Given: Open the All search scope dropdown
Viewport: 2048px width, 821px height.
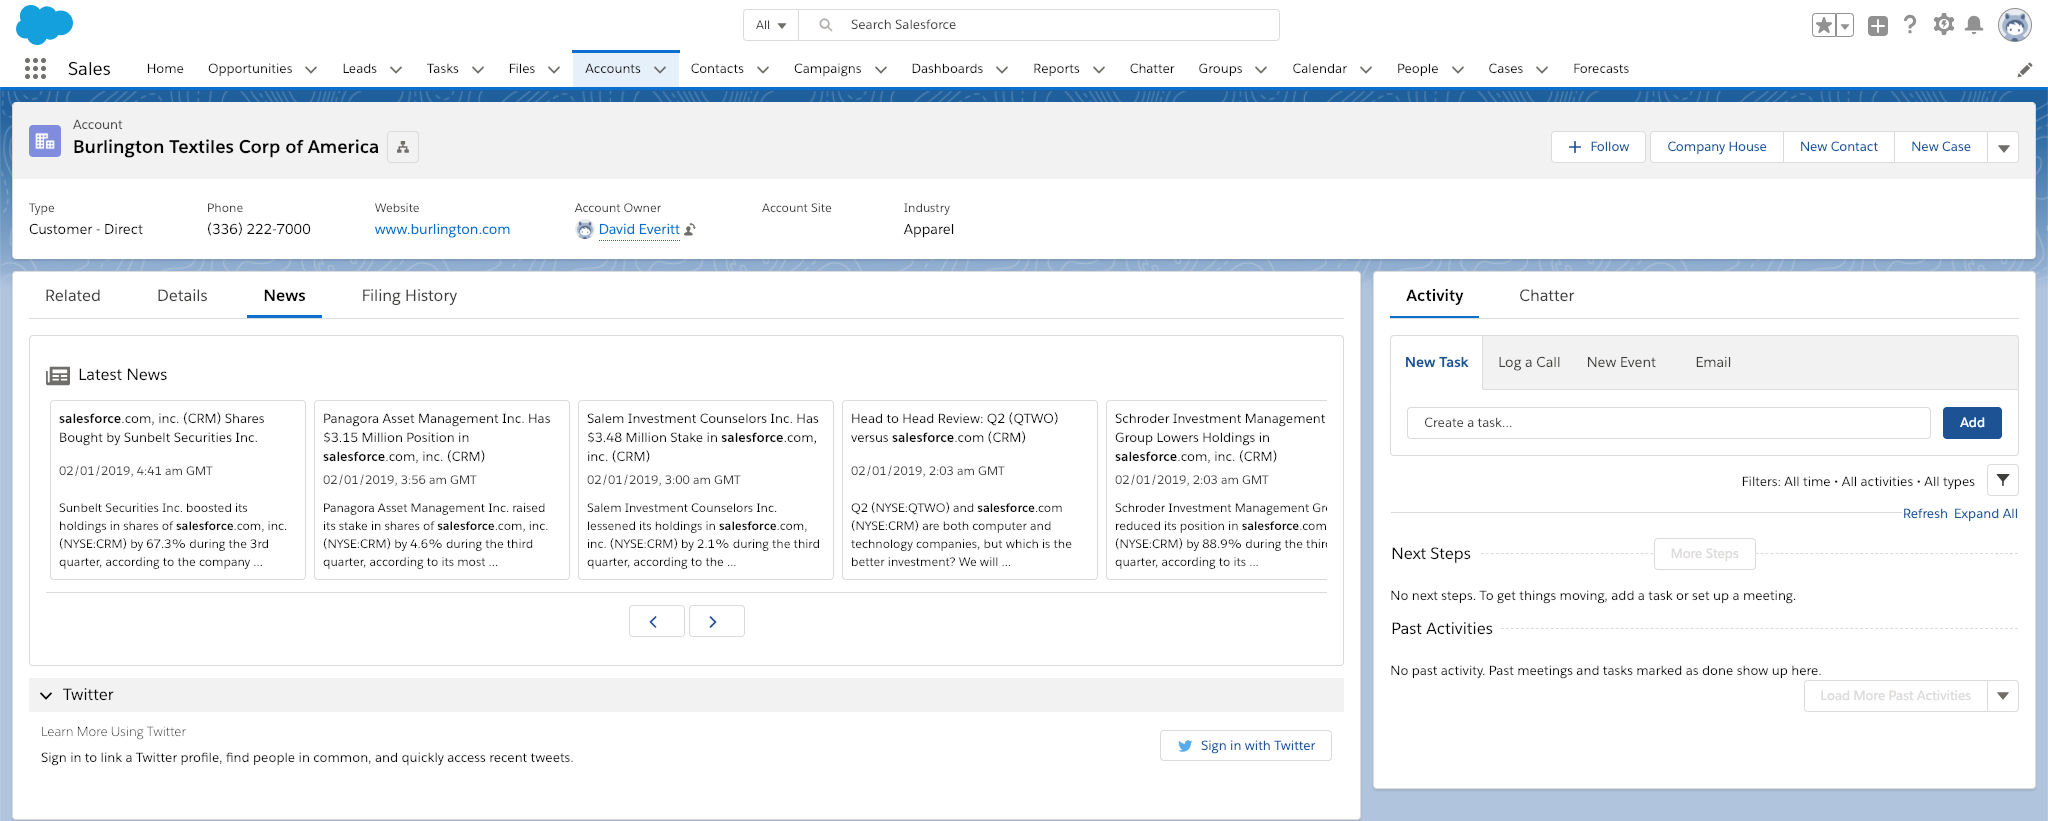Looking at the screenshot, I should [x=771, y=25].
